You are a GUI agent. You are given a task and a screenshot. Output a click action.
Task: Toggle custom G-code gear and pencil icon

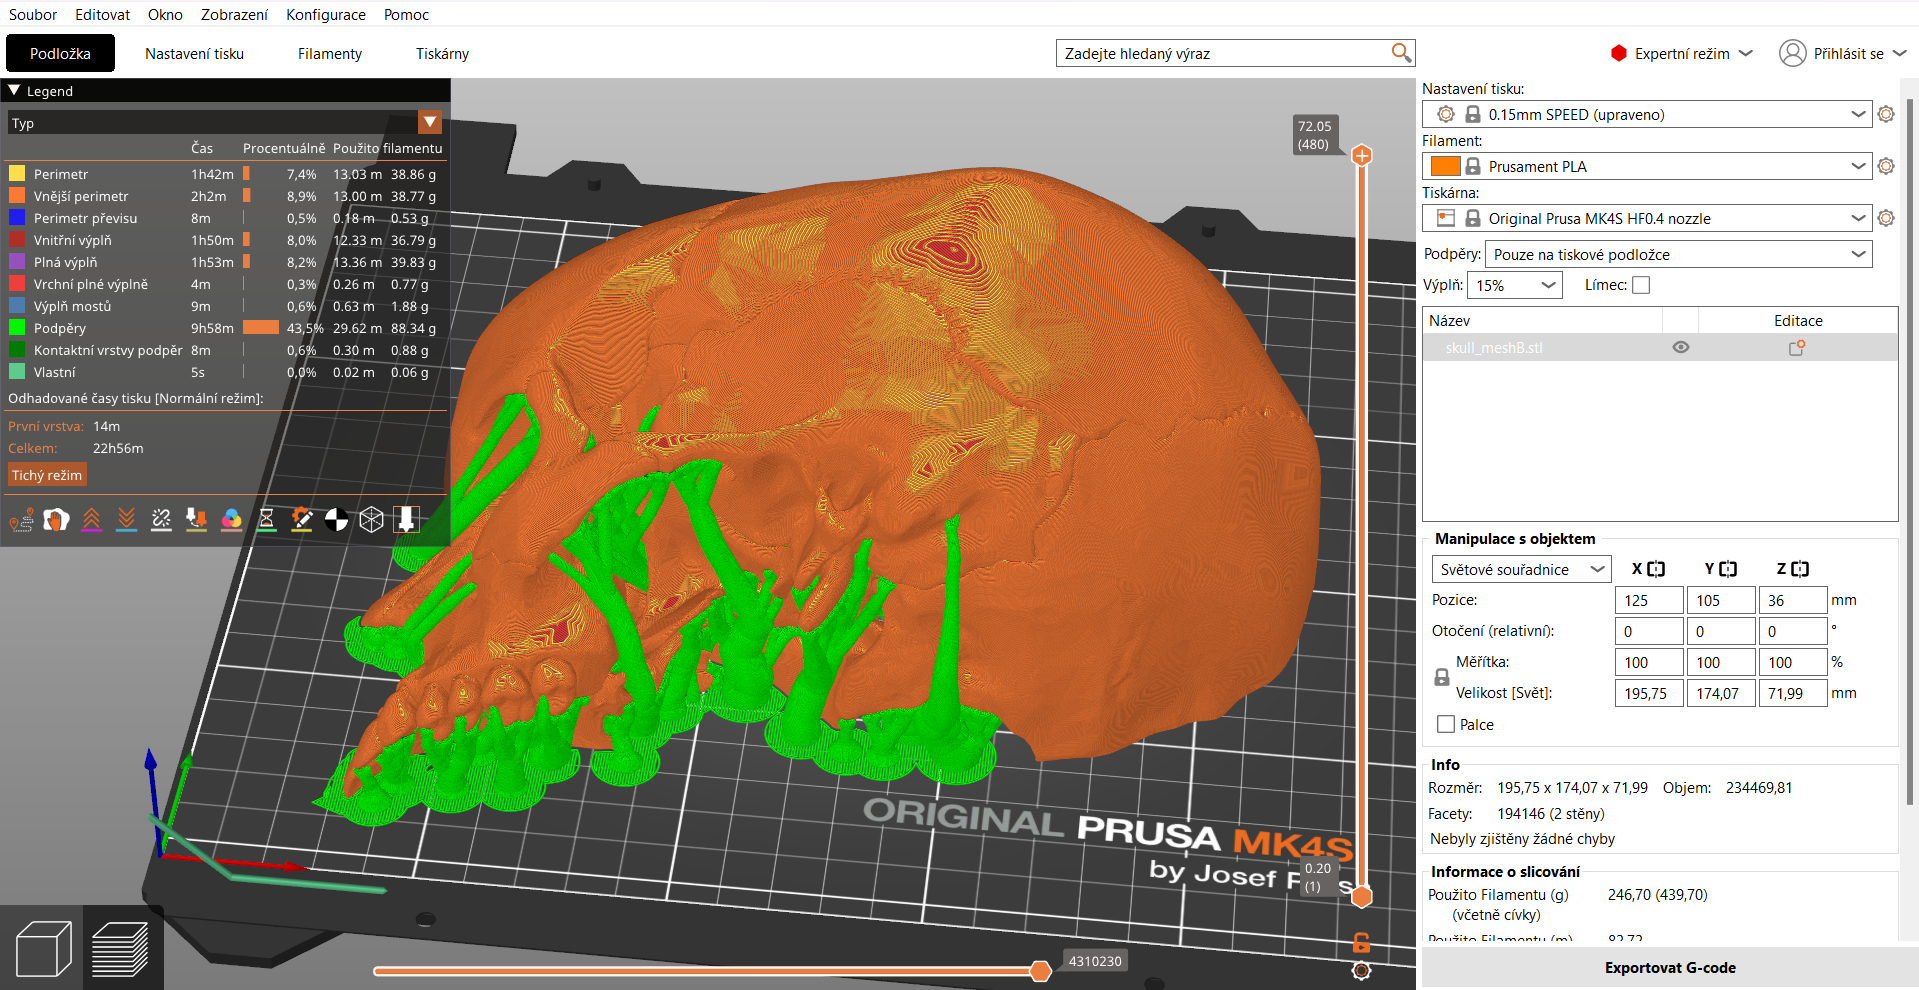click(x=301, y=520)
